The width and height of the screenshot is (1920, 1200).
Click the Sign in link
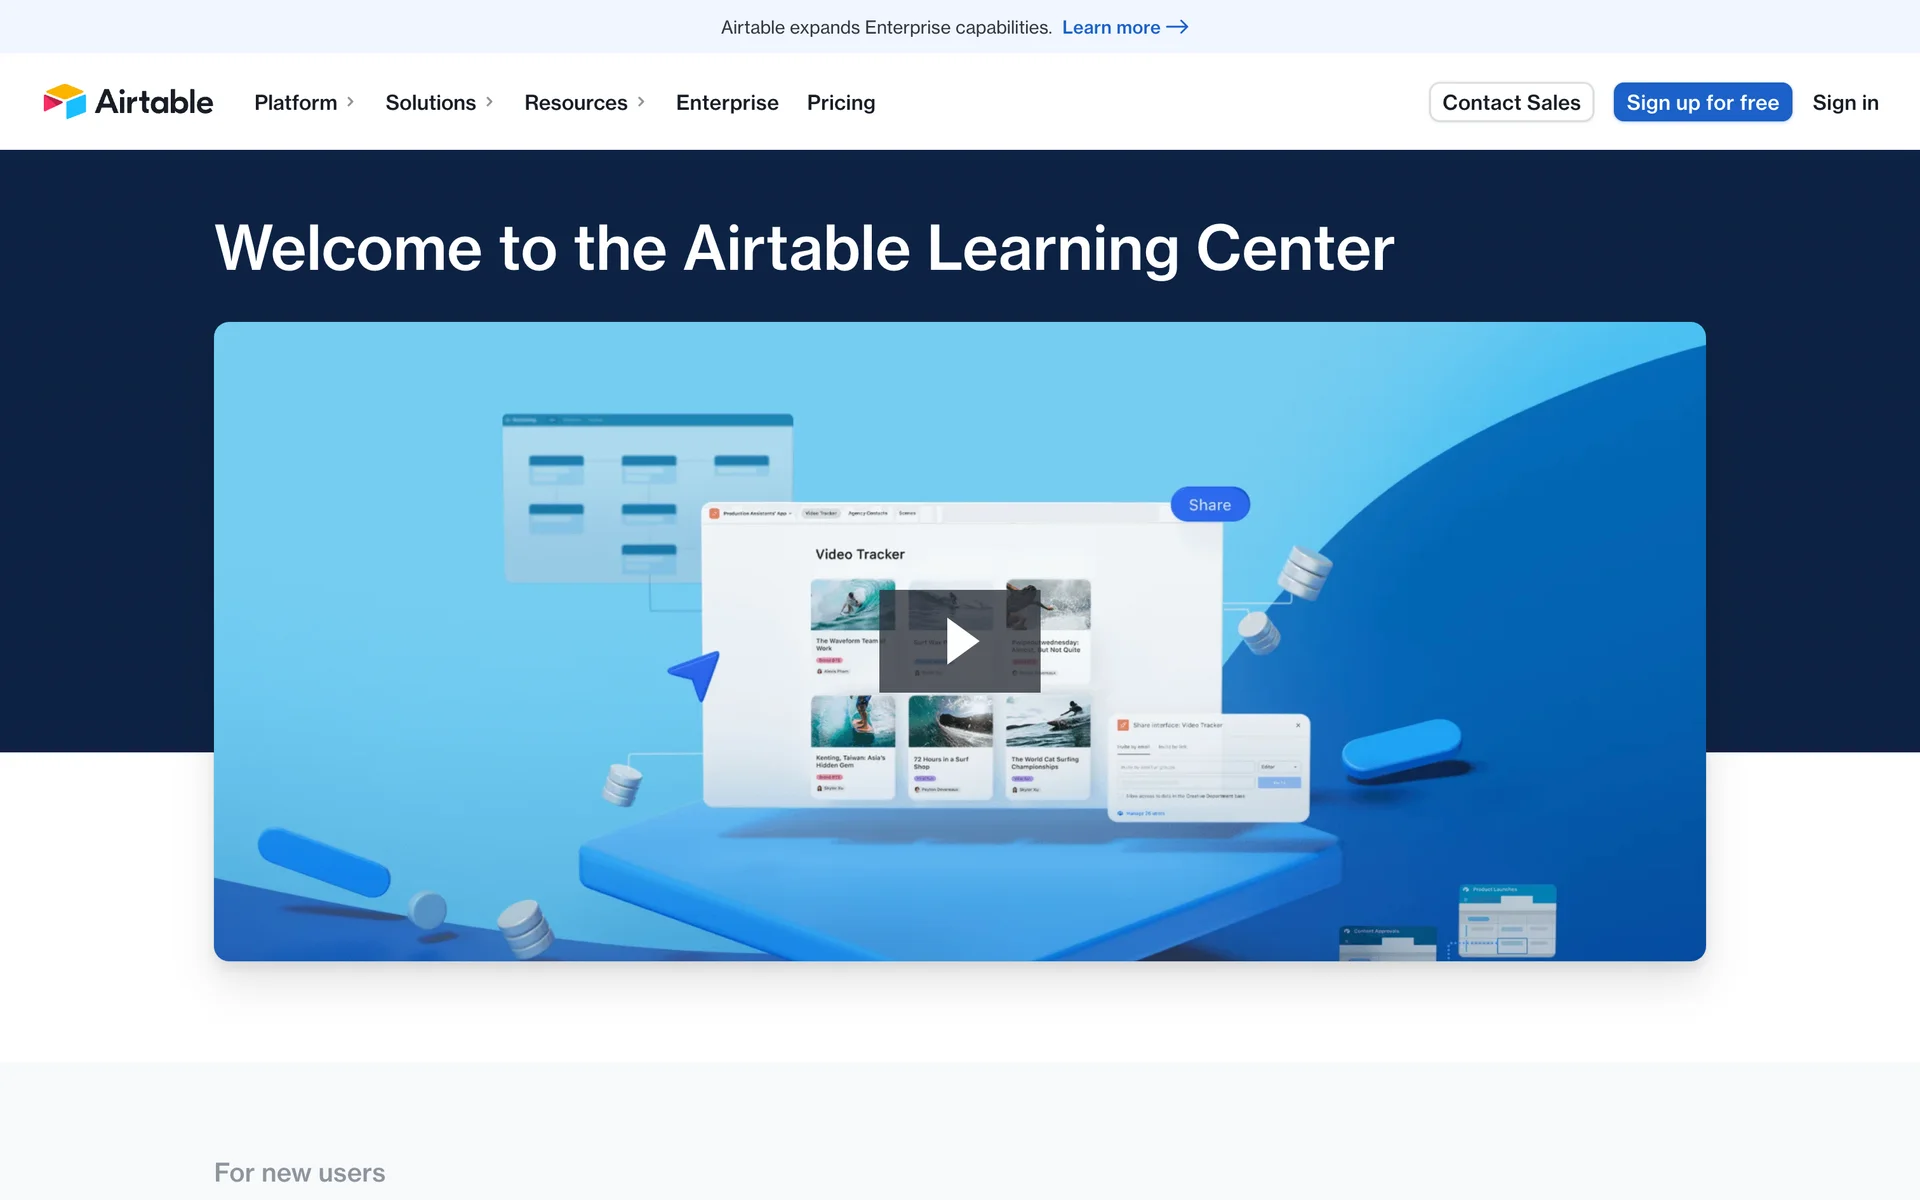pyautogui.click(x=1844, y=102)
